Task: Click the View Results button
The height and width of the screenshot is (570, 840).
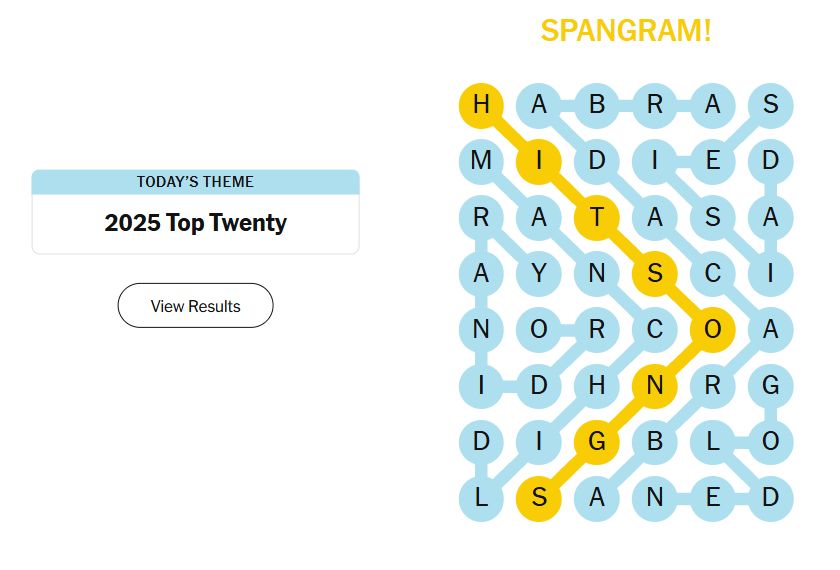Action: coord(195,306)
